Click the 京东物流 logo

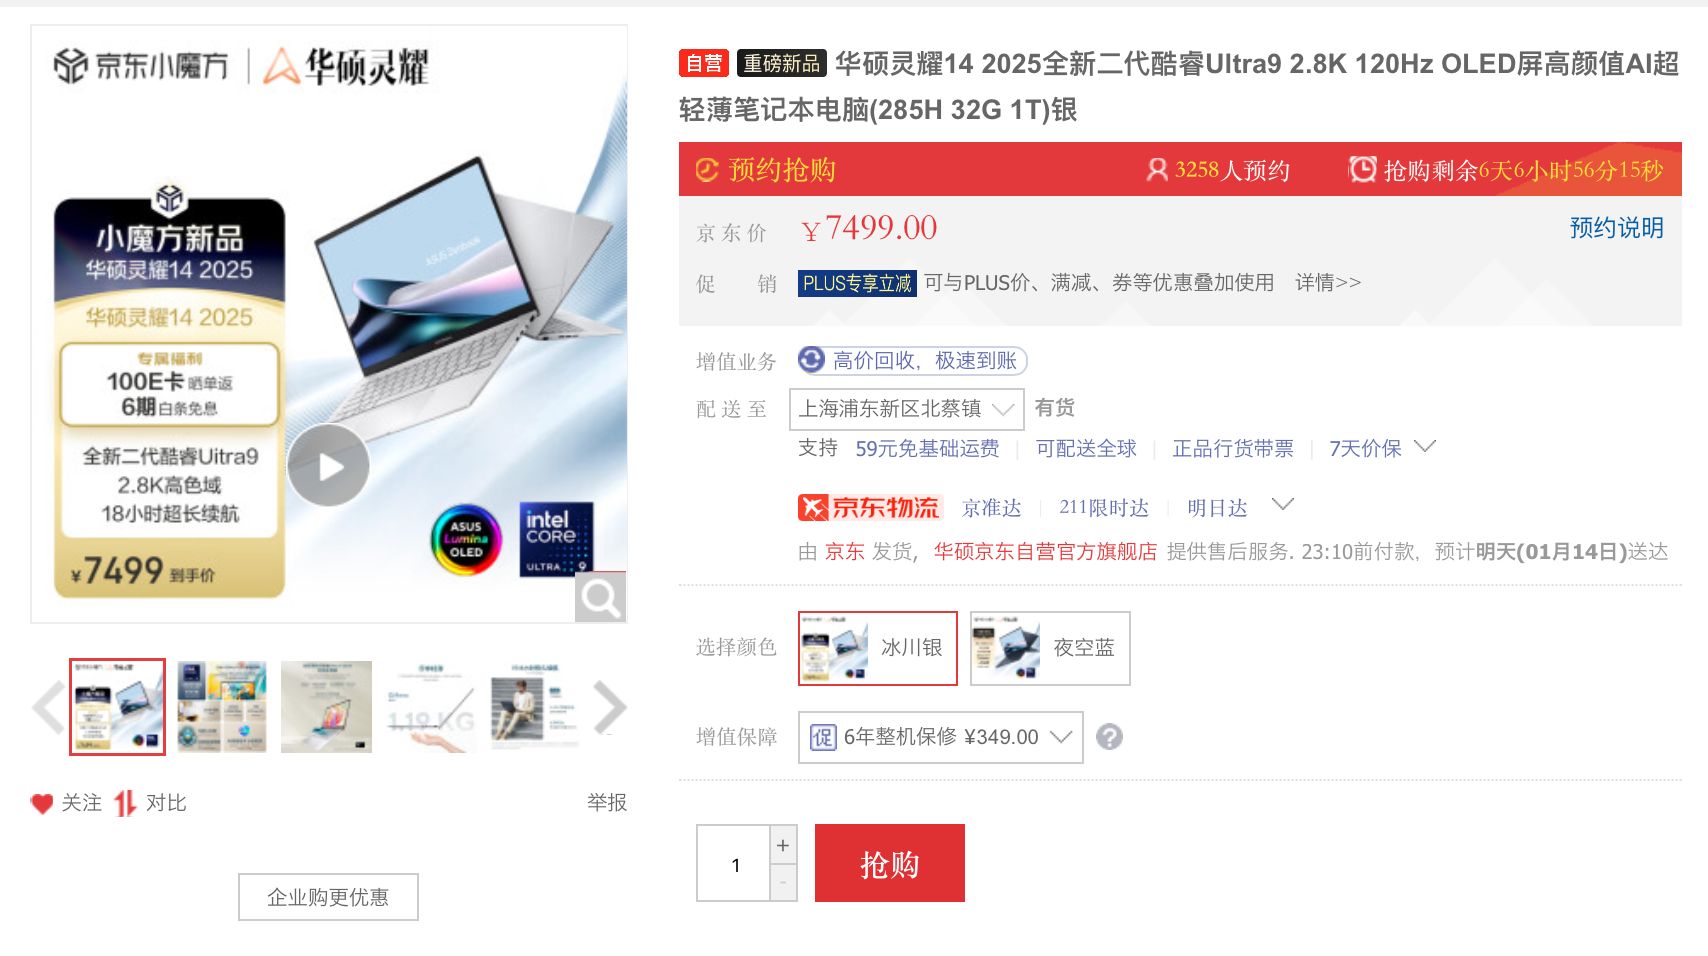[x=869, y=507]
